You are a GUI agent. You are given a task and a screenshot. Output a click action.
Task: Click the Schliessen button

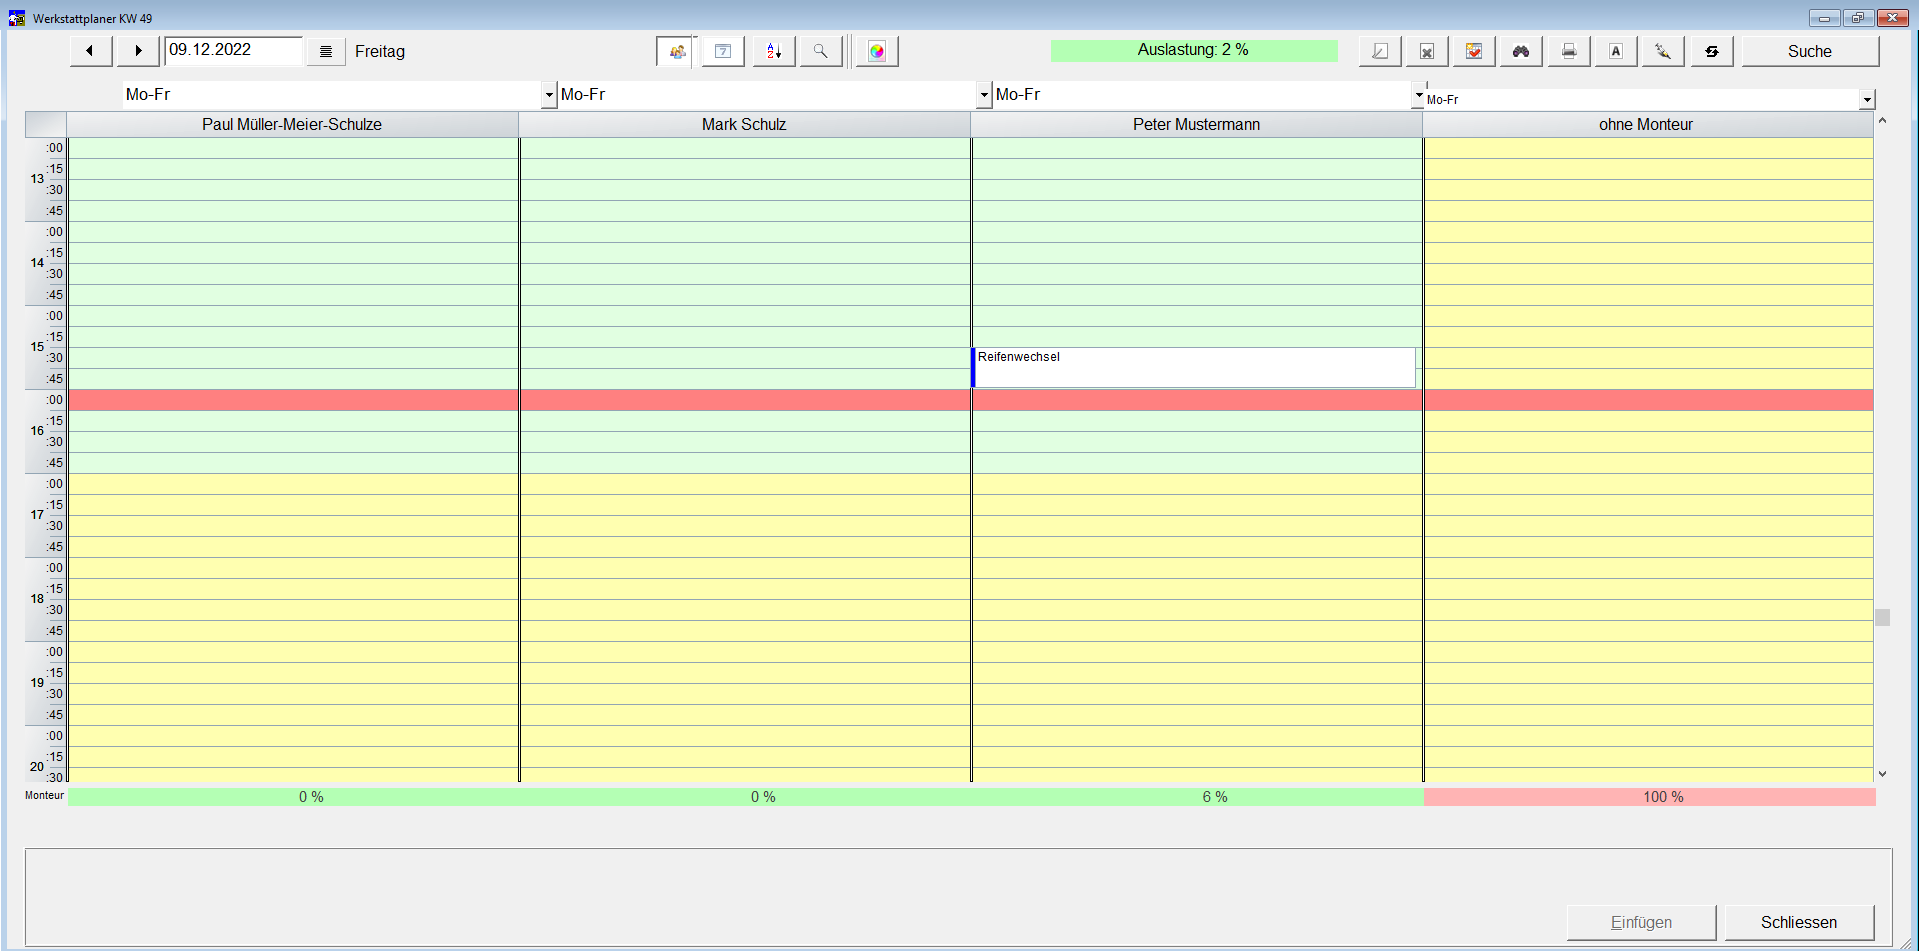click(x=1799, y=922)
